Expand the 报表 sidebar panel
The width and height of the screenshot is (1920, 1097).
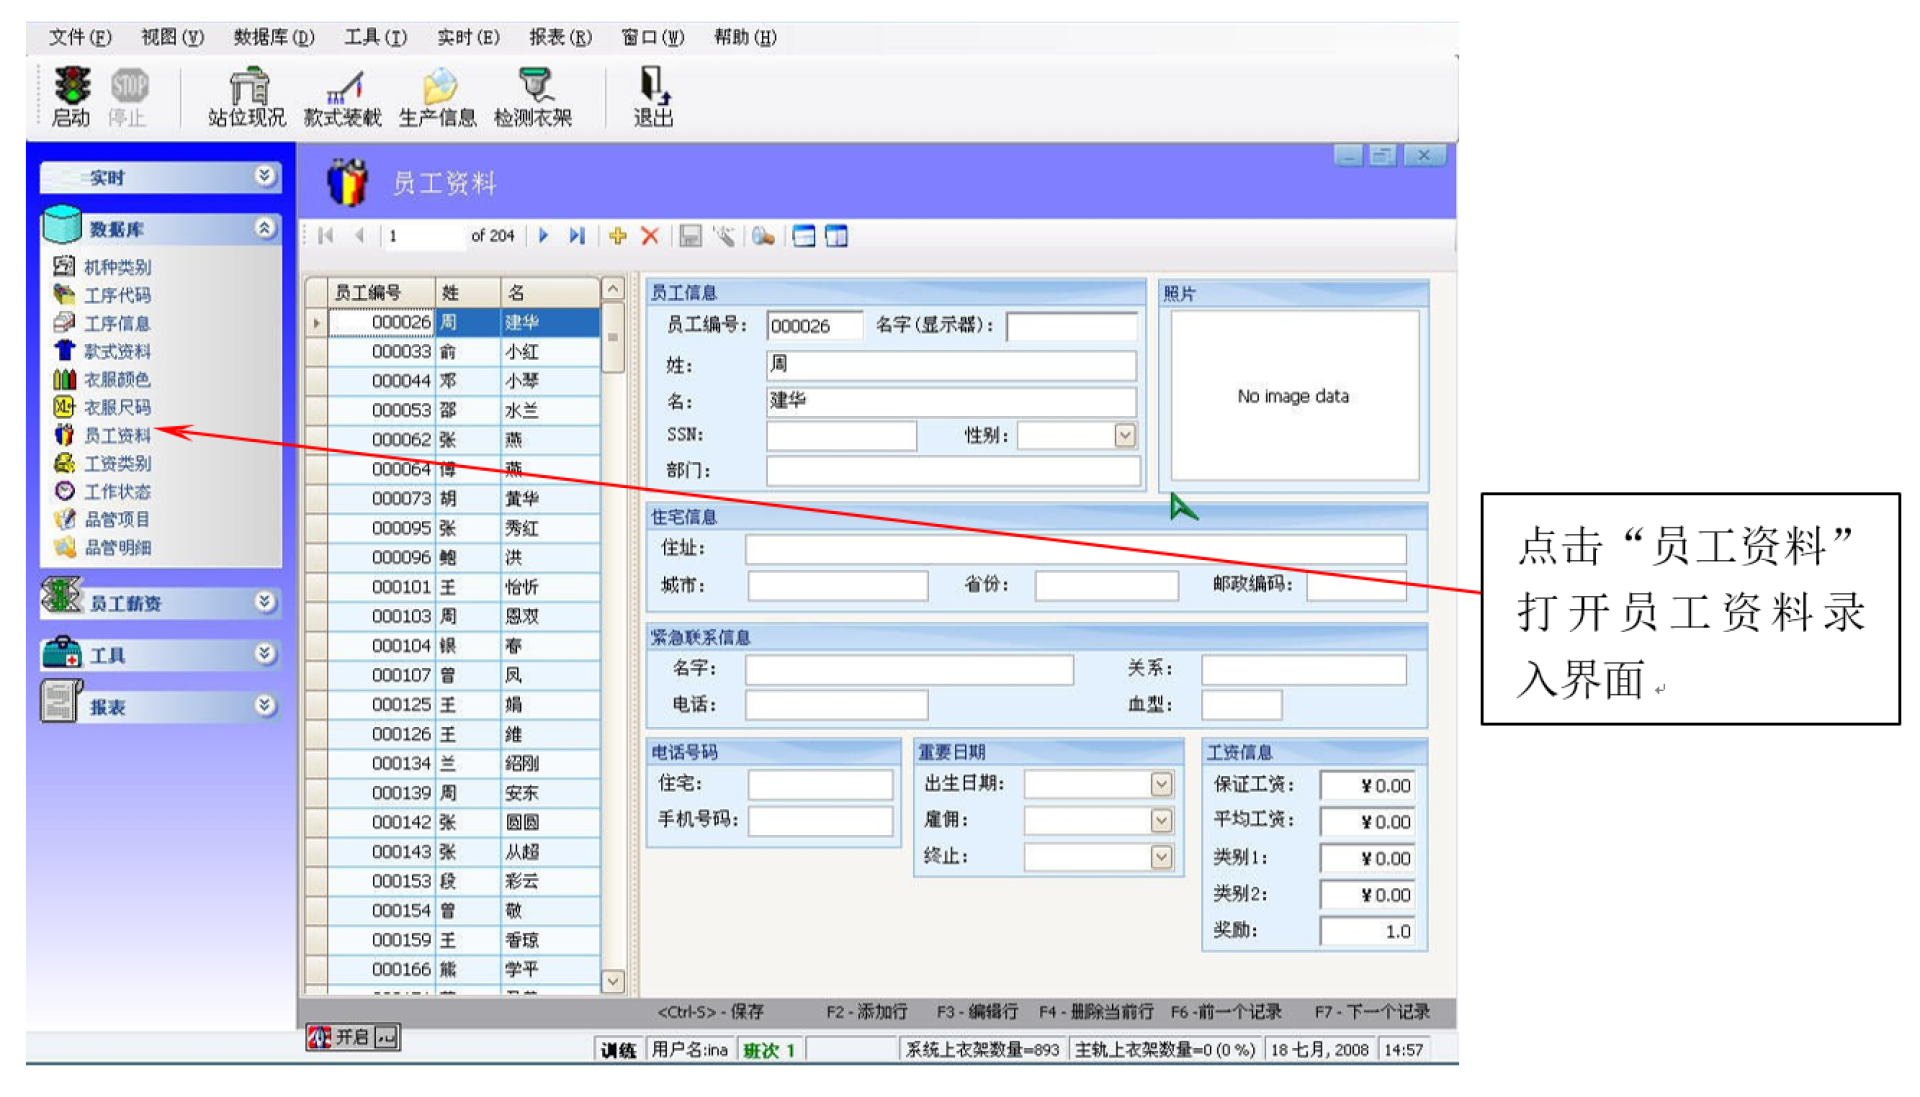[x=264, y=705]
